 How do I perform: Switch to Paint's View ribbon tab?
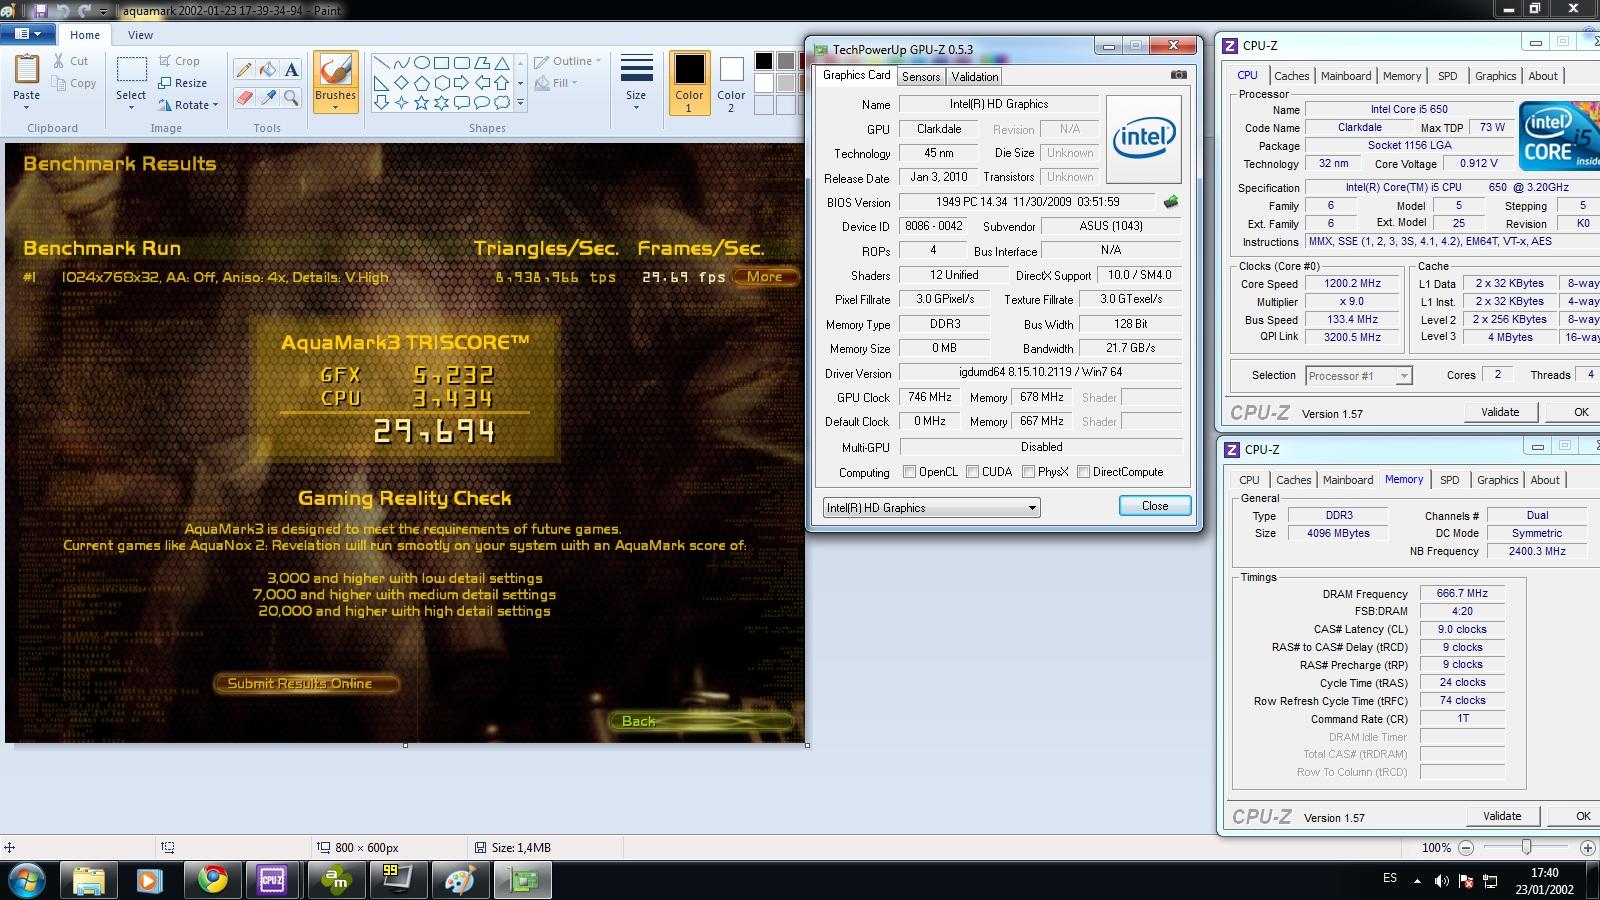click(x=140, y=35)
